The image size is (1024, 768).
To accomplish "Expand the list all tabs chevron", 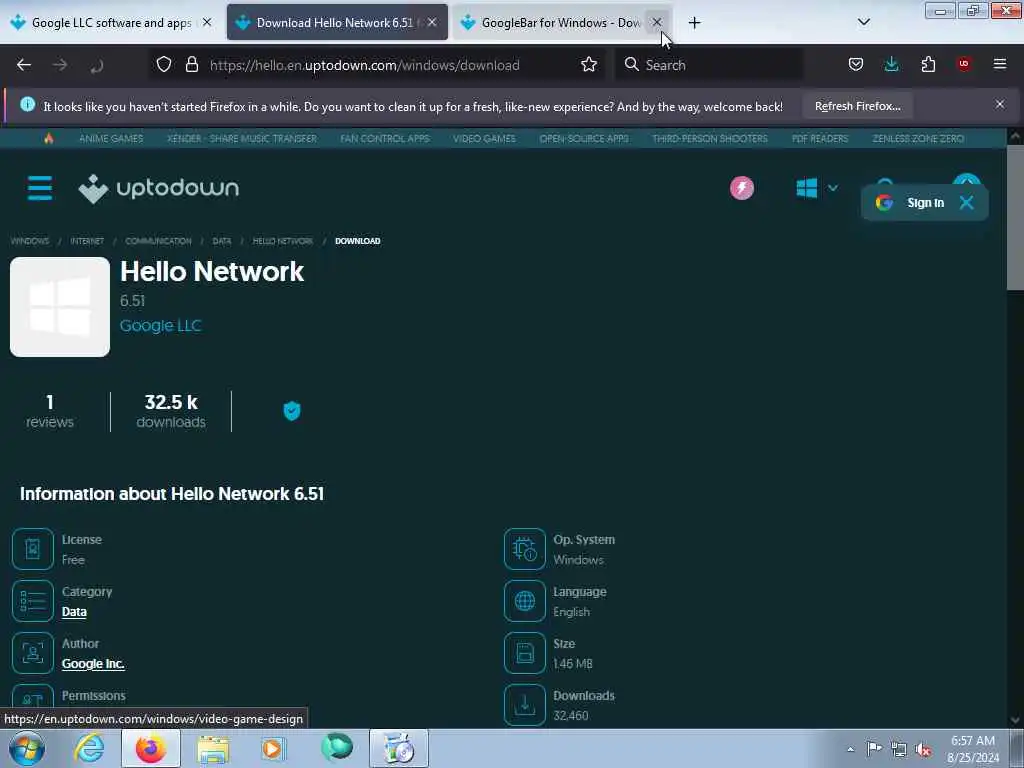I will point(863,22).
